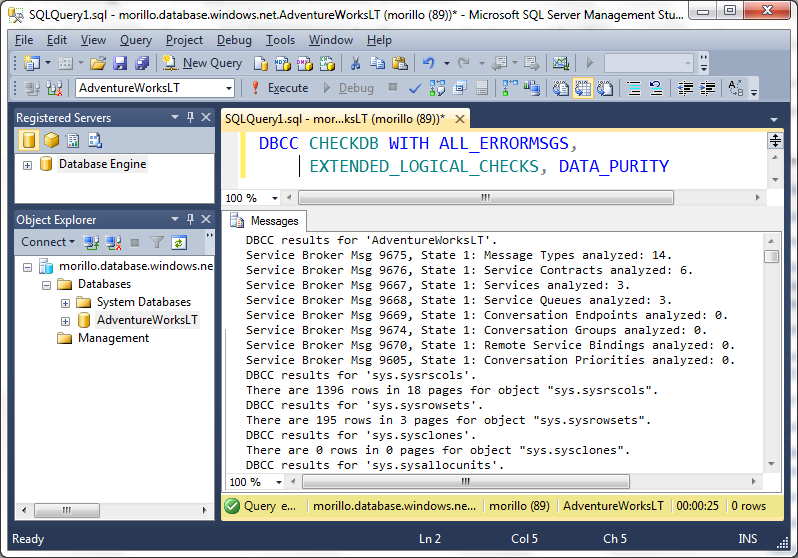
Task: Click the New Query button
Action: coord(203,63)
